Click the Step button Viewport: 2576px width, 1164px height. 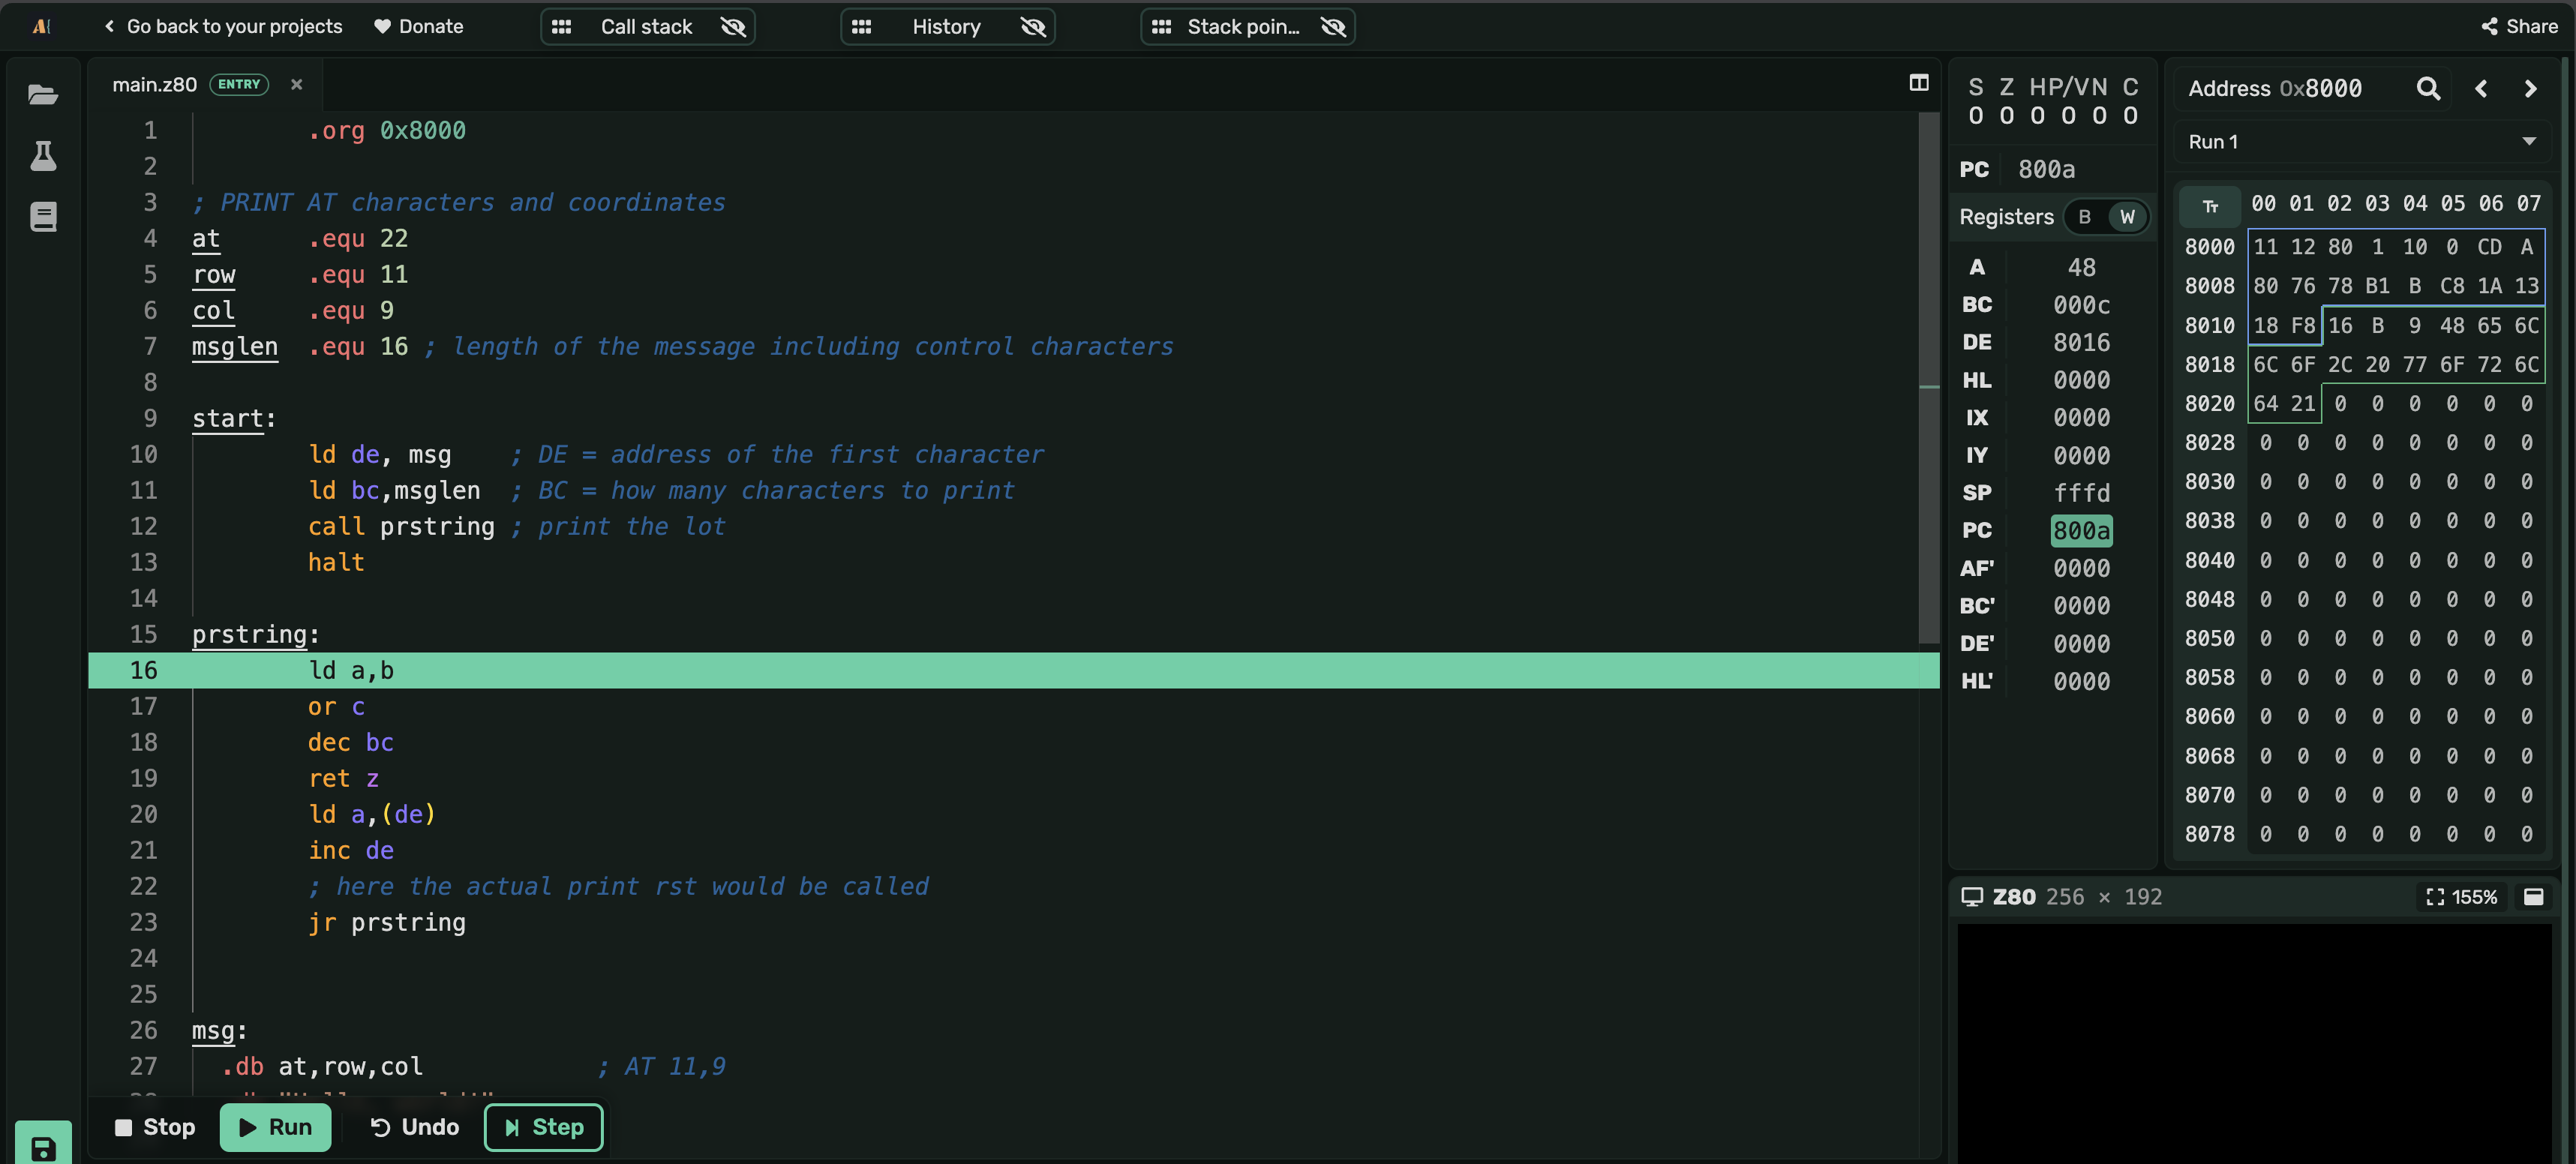pyautogui.click(x=544, y=1127)
